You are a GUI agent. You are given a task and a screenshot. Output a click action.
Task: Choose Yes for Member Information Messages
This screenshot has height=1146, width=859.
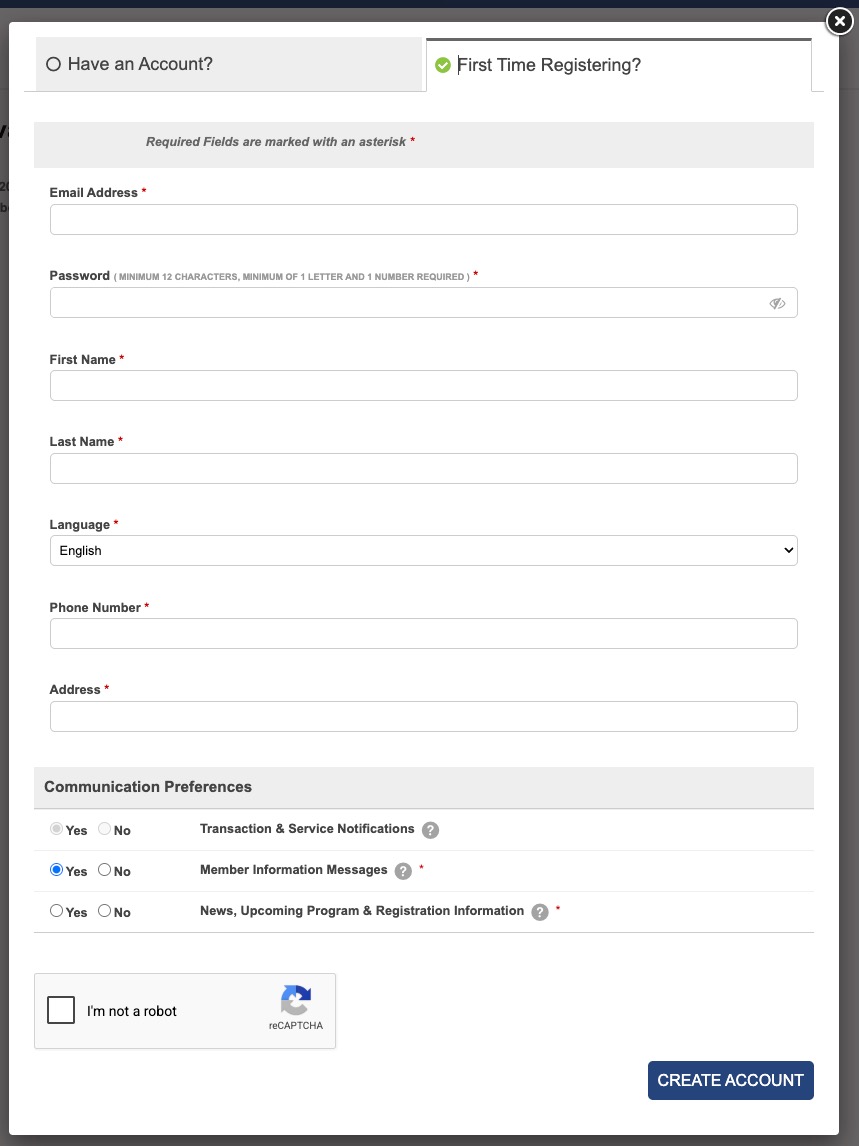point(56,870)
